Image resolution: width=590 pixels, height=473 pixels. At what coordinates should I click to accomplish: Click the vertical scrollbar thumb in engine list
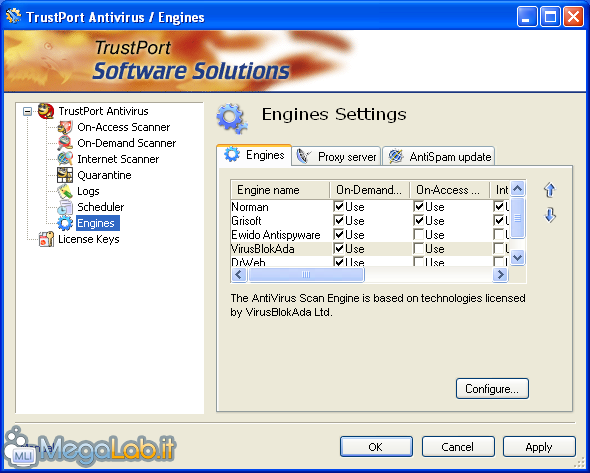tap(518, 217)
